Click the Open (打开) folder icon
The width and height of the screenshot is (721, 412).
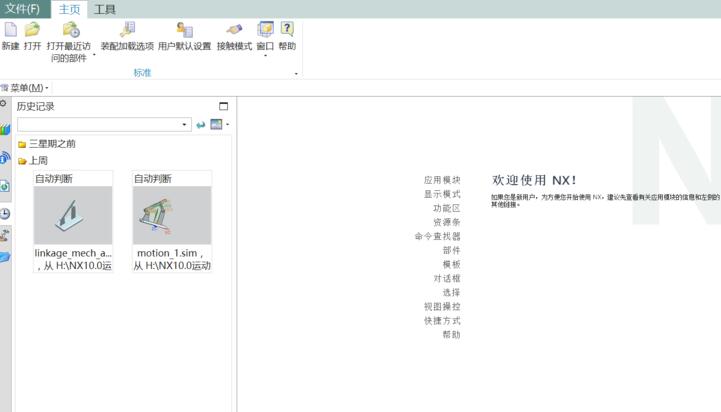[x=32, y=29]
